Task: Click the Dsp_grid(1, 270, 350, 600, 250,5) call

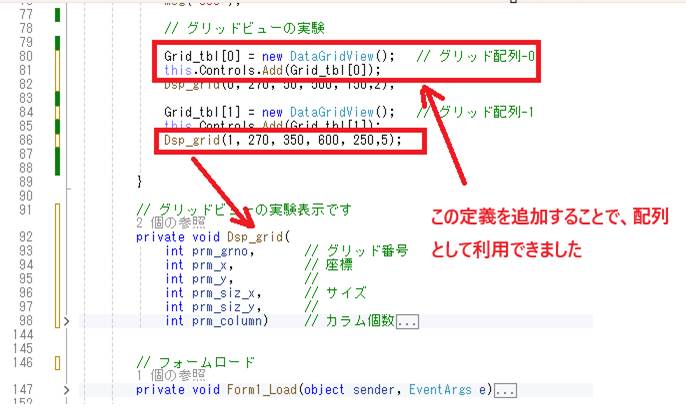Action: click(x=282, y=141)
